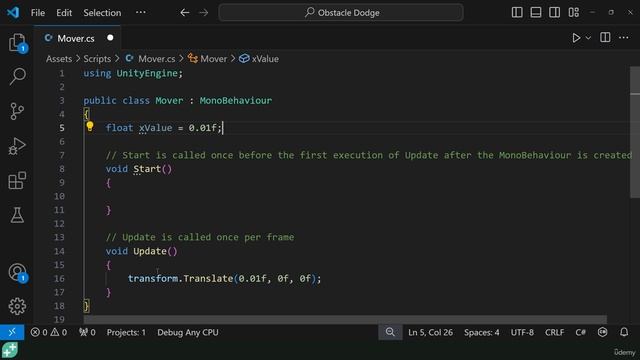Open the Edit menu
The image size is (640, 360).
coord(64,13)
